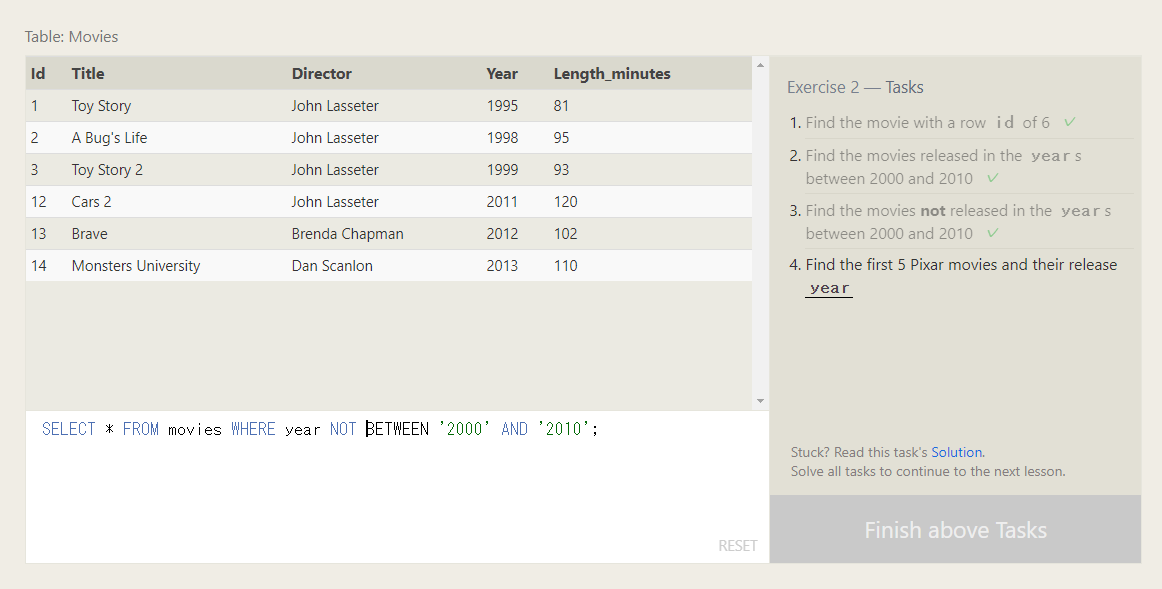Viewport: 1162px width, 589px height.
Task: Click the underlined year keyword in task 4
Action: pos(829,288)
